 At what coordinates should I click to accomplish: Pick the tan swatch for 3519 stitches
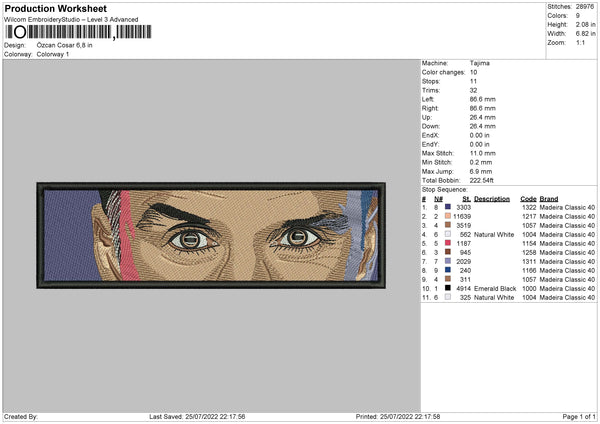447,225
